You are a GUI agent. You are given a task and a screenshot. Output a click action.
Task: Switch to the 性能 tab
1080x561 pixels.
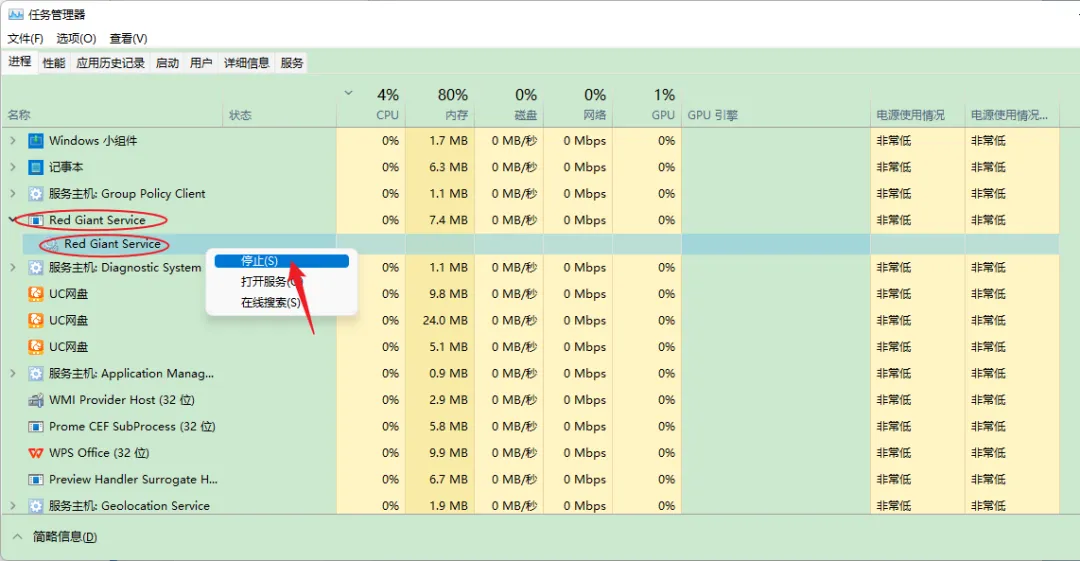[x=54, y=63]
